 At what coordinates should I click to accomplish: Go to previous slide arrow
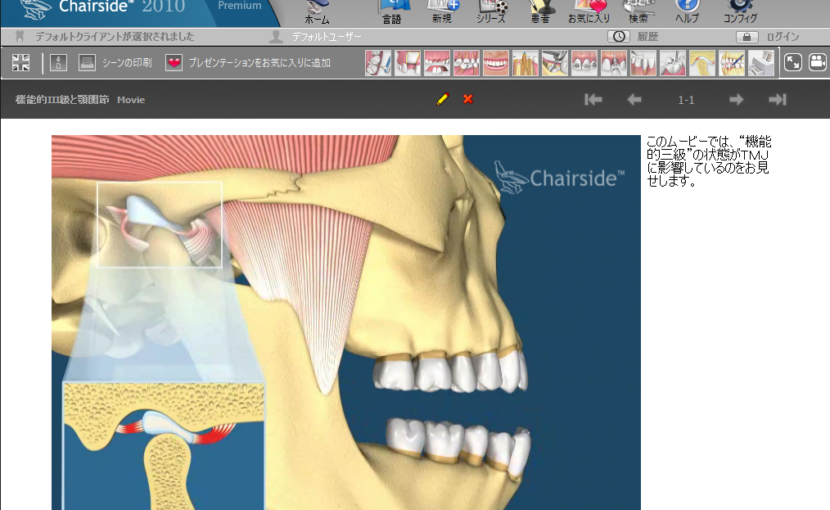pyautogui.click(x=634, y=100)
